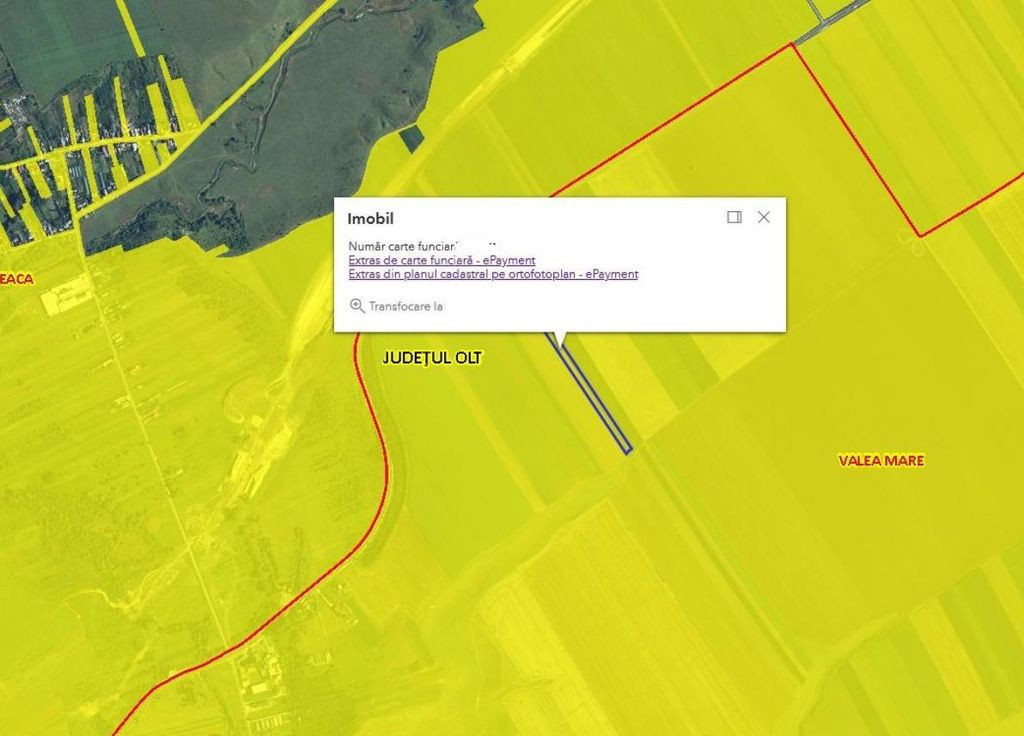Click the partially visible EACA label
Viewport: 1024px width, 736px height.
[16, 279]
